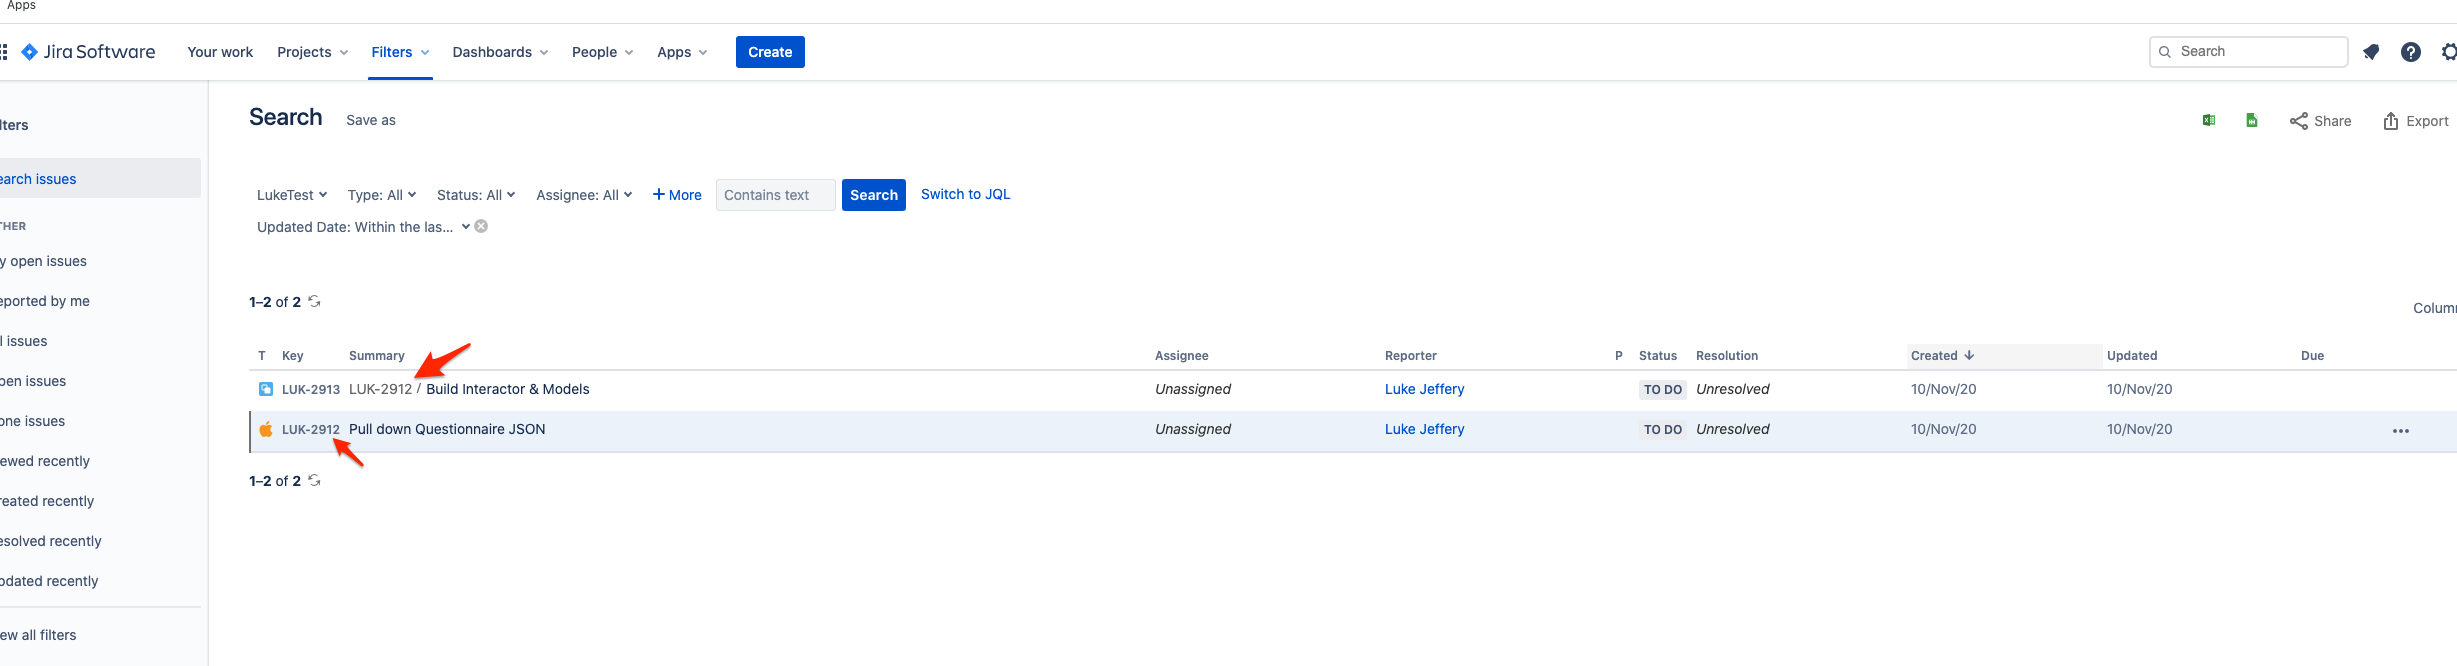This screenshot has height=666, width=2457.
Task: Open the Jira Software home logo
Action: click(x=88, y=52)
